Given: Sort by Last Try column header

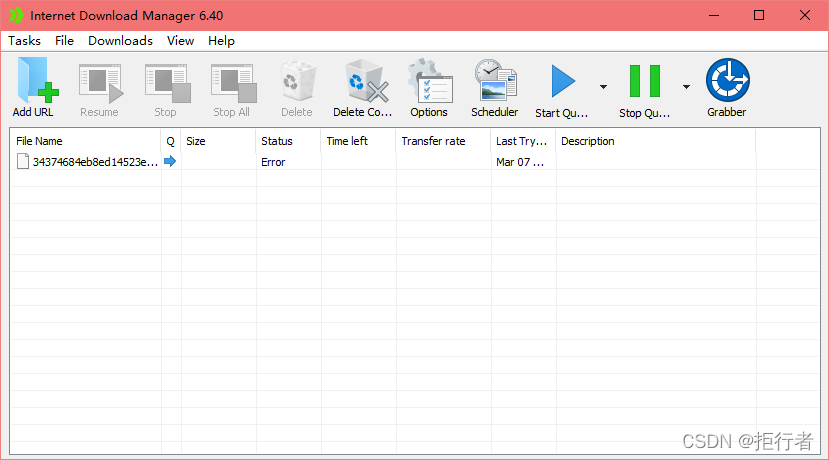Looking at the screenshot, I should (523, 141).
